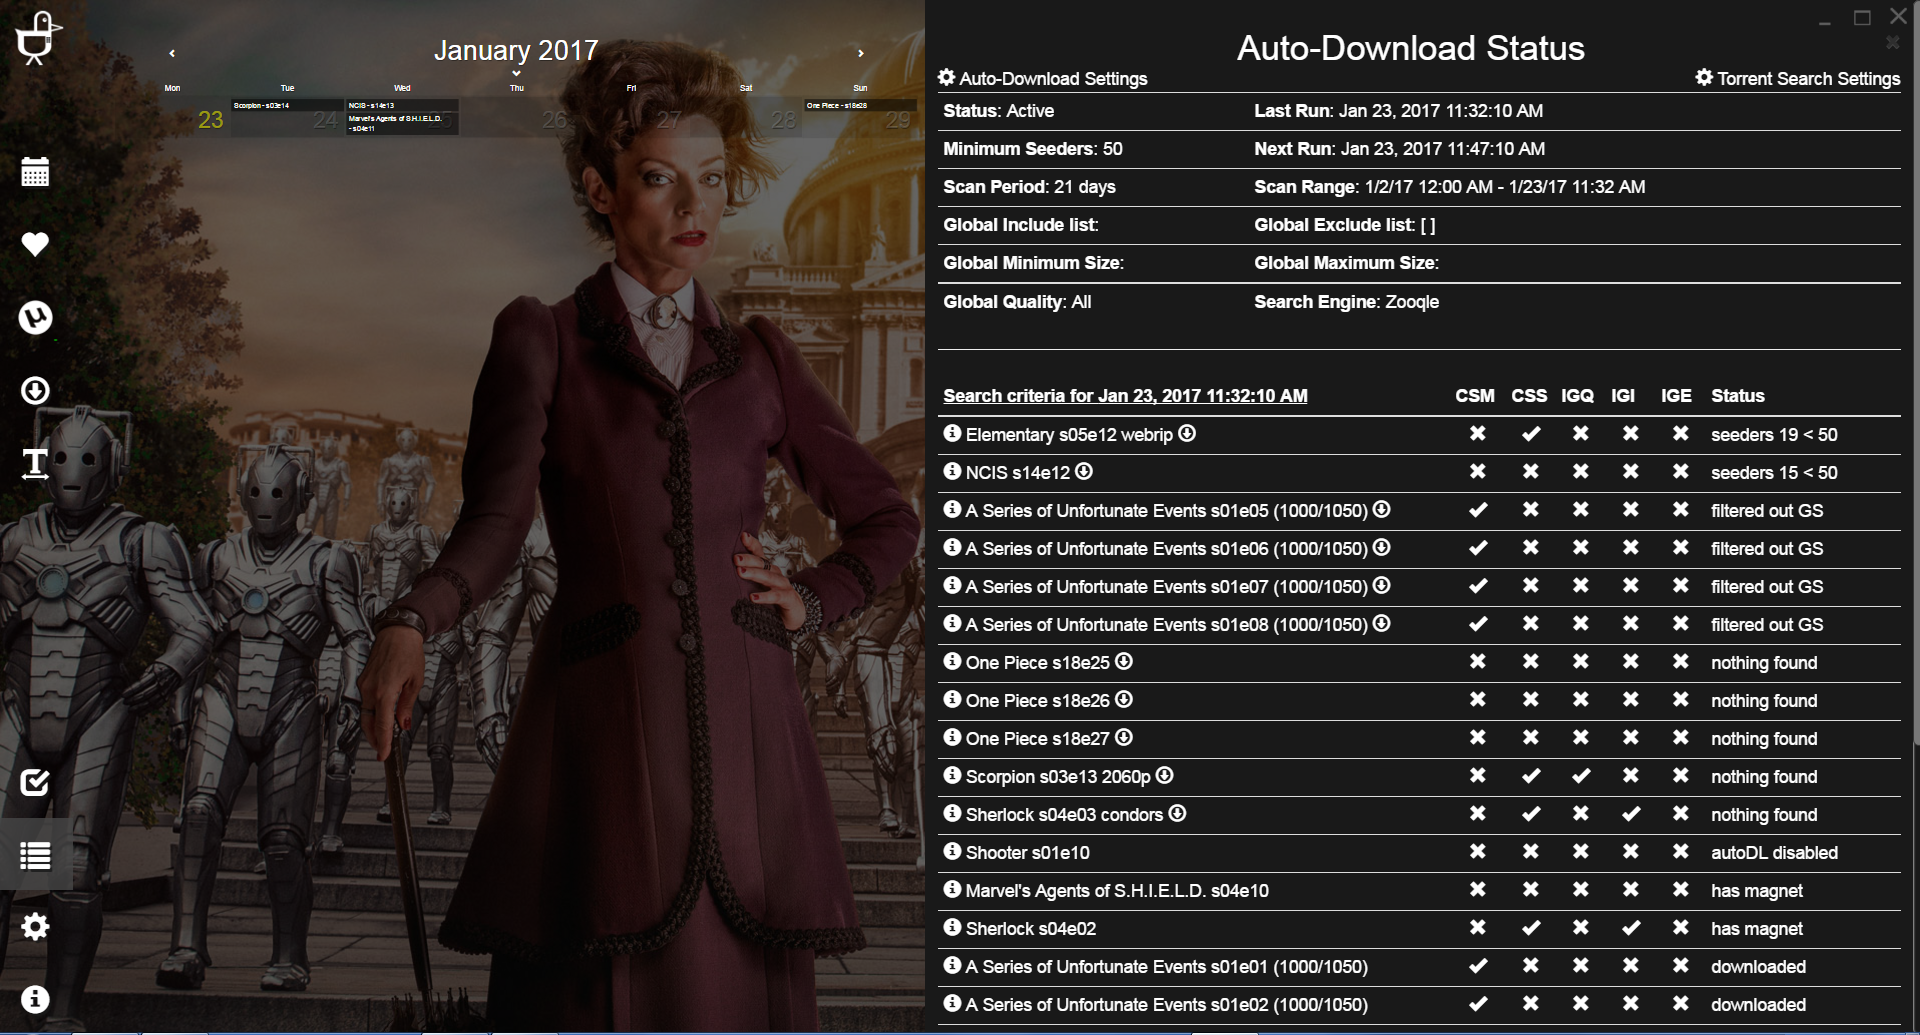Show info for Shooter s01e10

pyautogui.click(x=952, y=851)
